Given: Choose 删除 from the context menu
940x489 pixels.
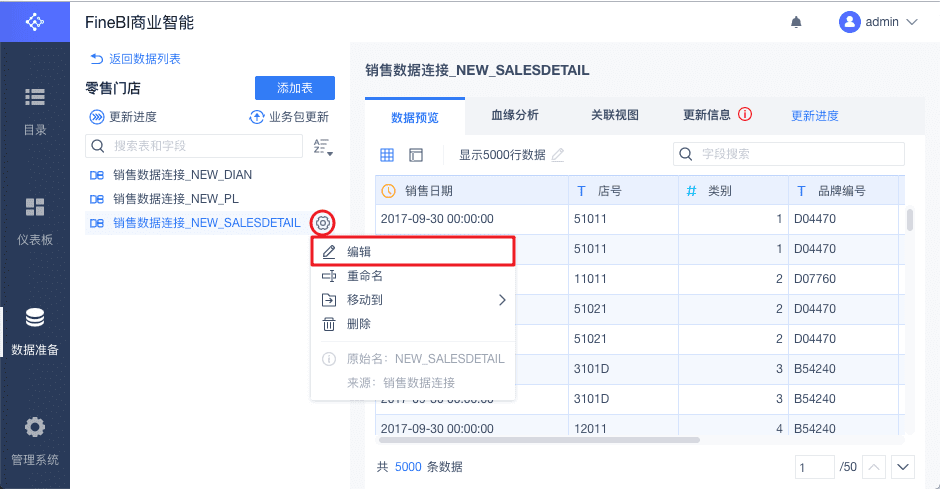Looking at the screenshot, I should 359,324.
